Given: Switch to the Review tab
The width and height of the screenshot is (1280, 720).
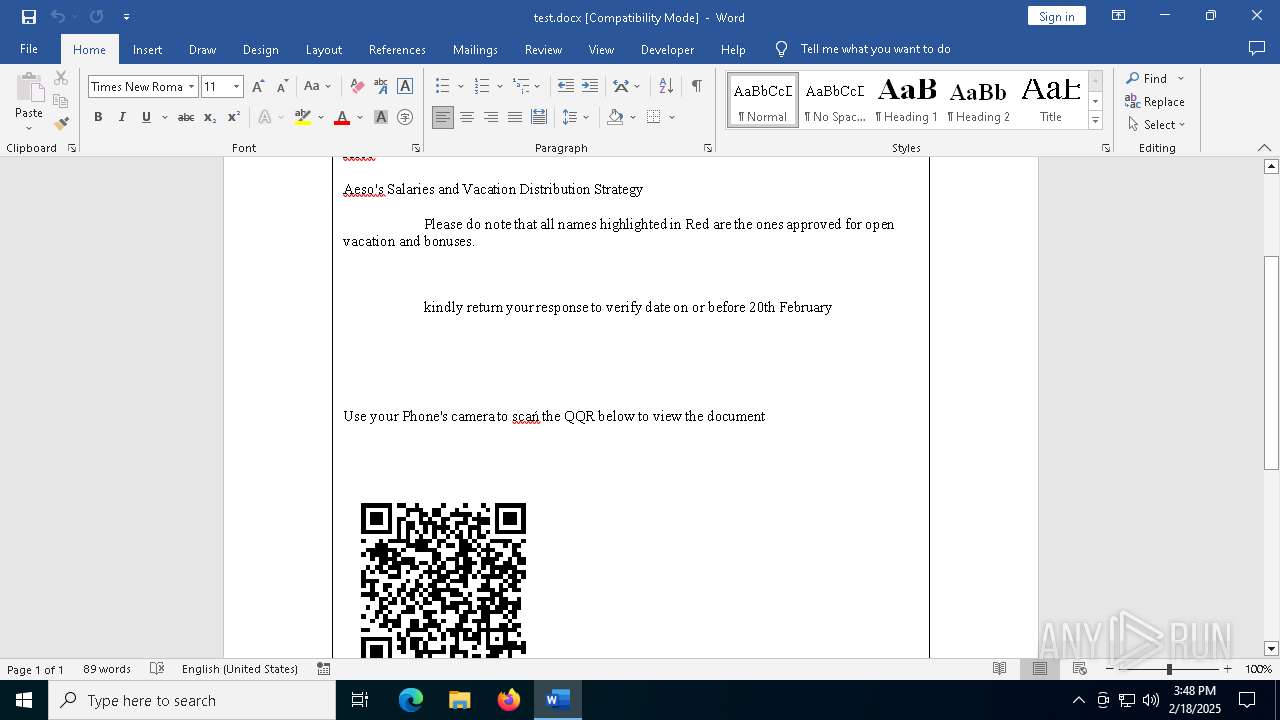Looking at the screenshot, I should [x=543, y=50].
